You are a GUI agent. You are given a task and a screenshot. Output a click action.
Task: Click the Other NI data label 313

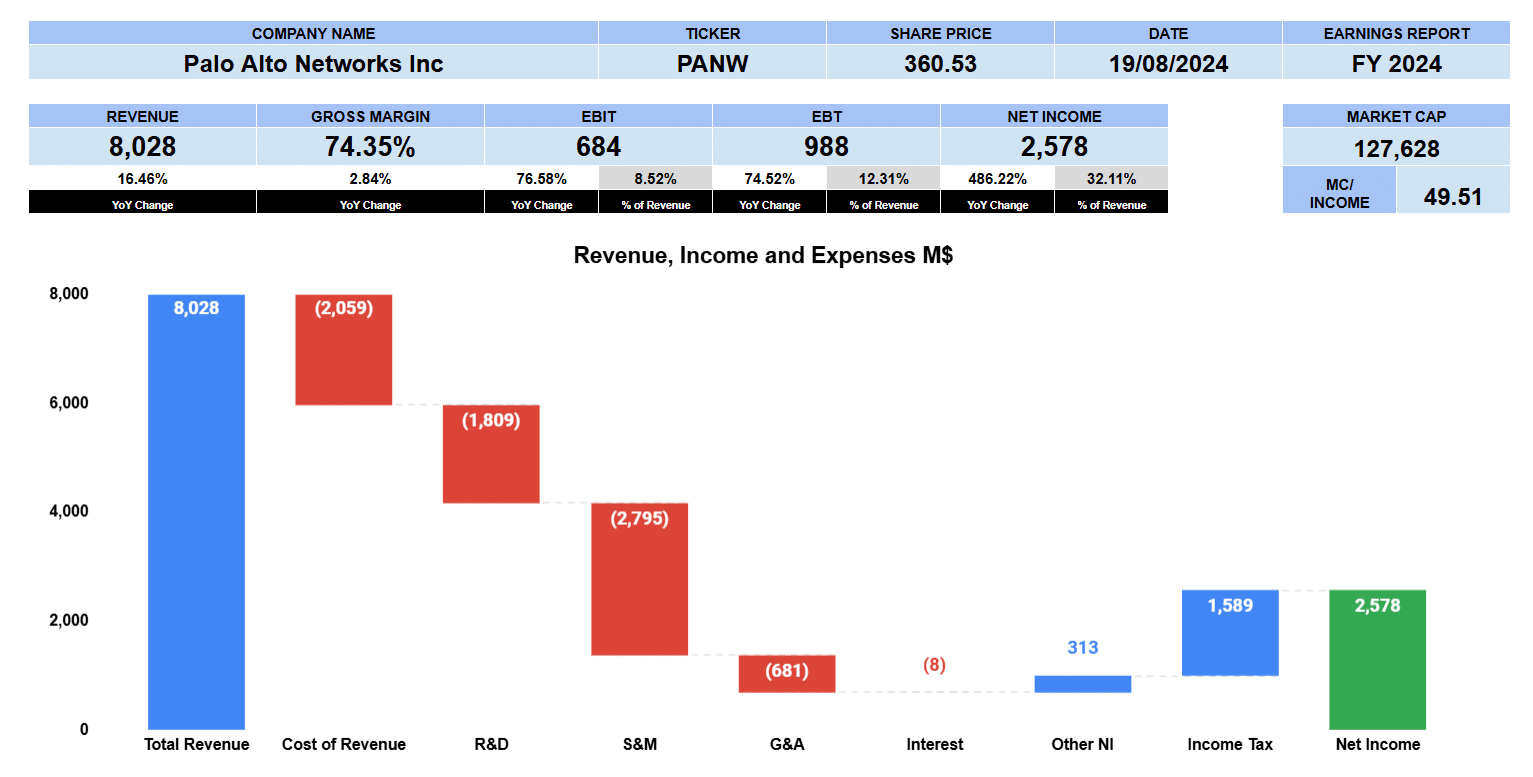click(x=1083, y=648)
